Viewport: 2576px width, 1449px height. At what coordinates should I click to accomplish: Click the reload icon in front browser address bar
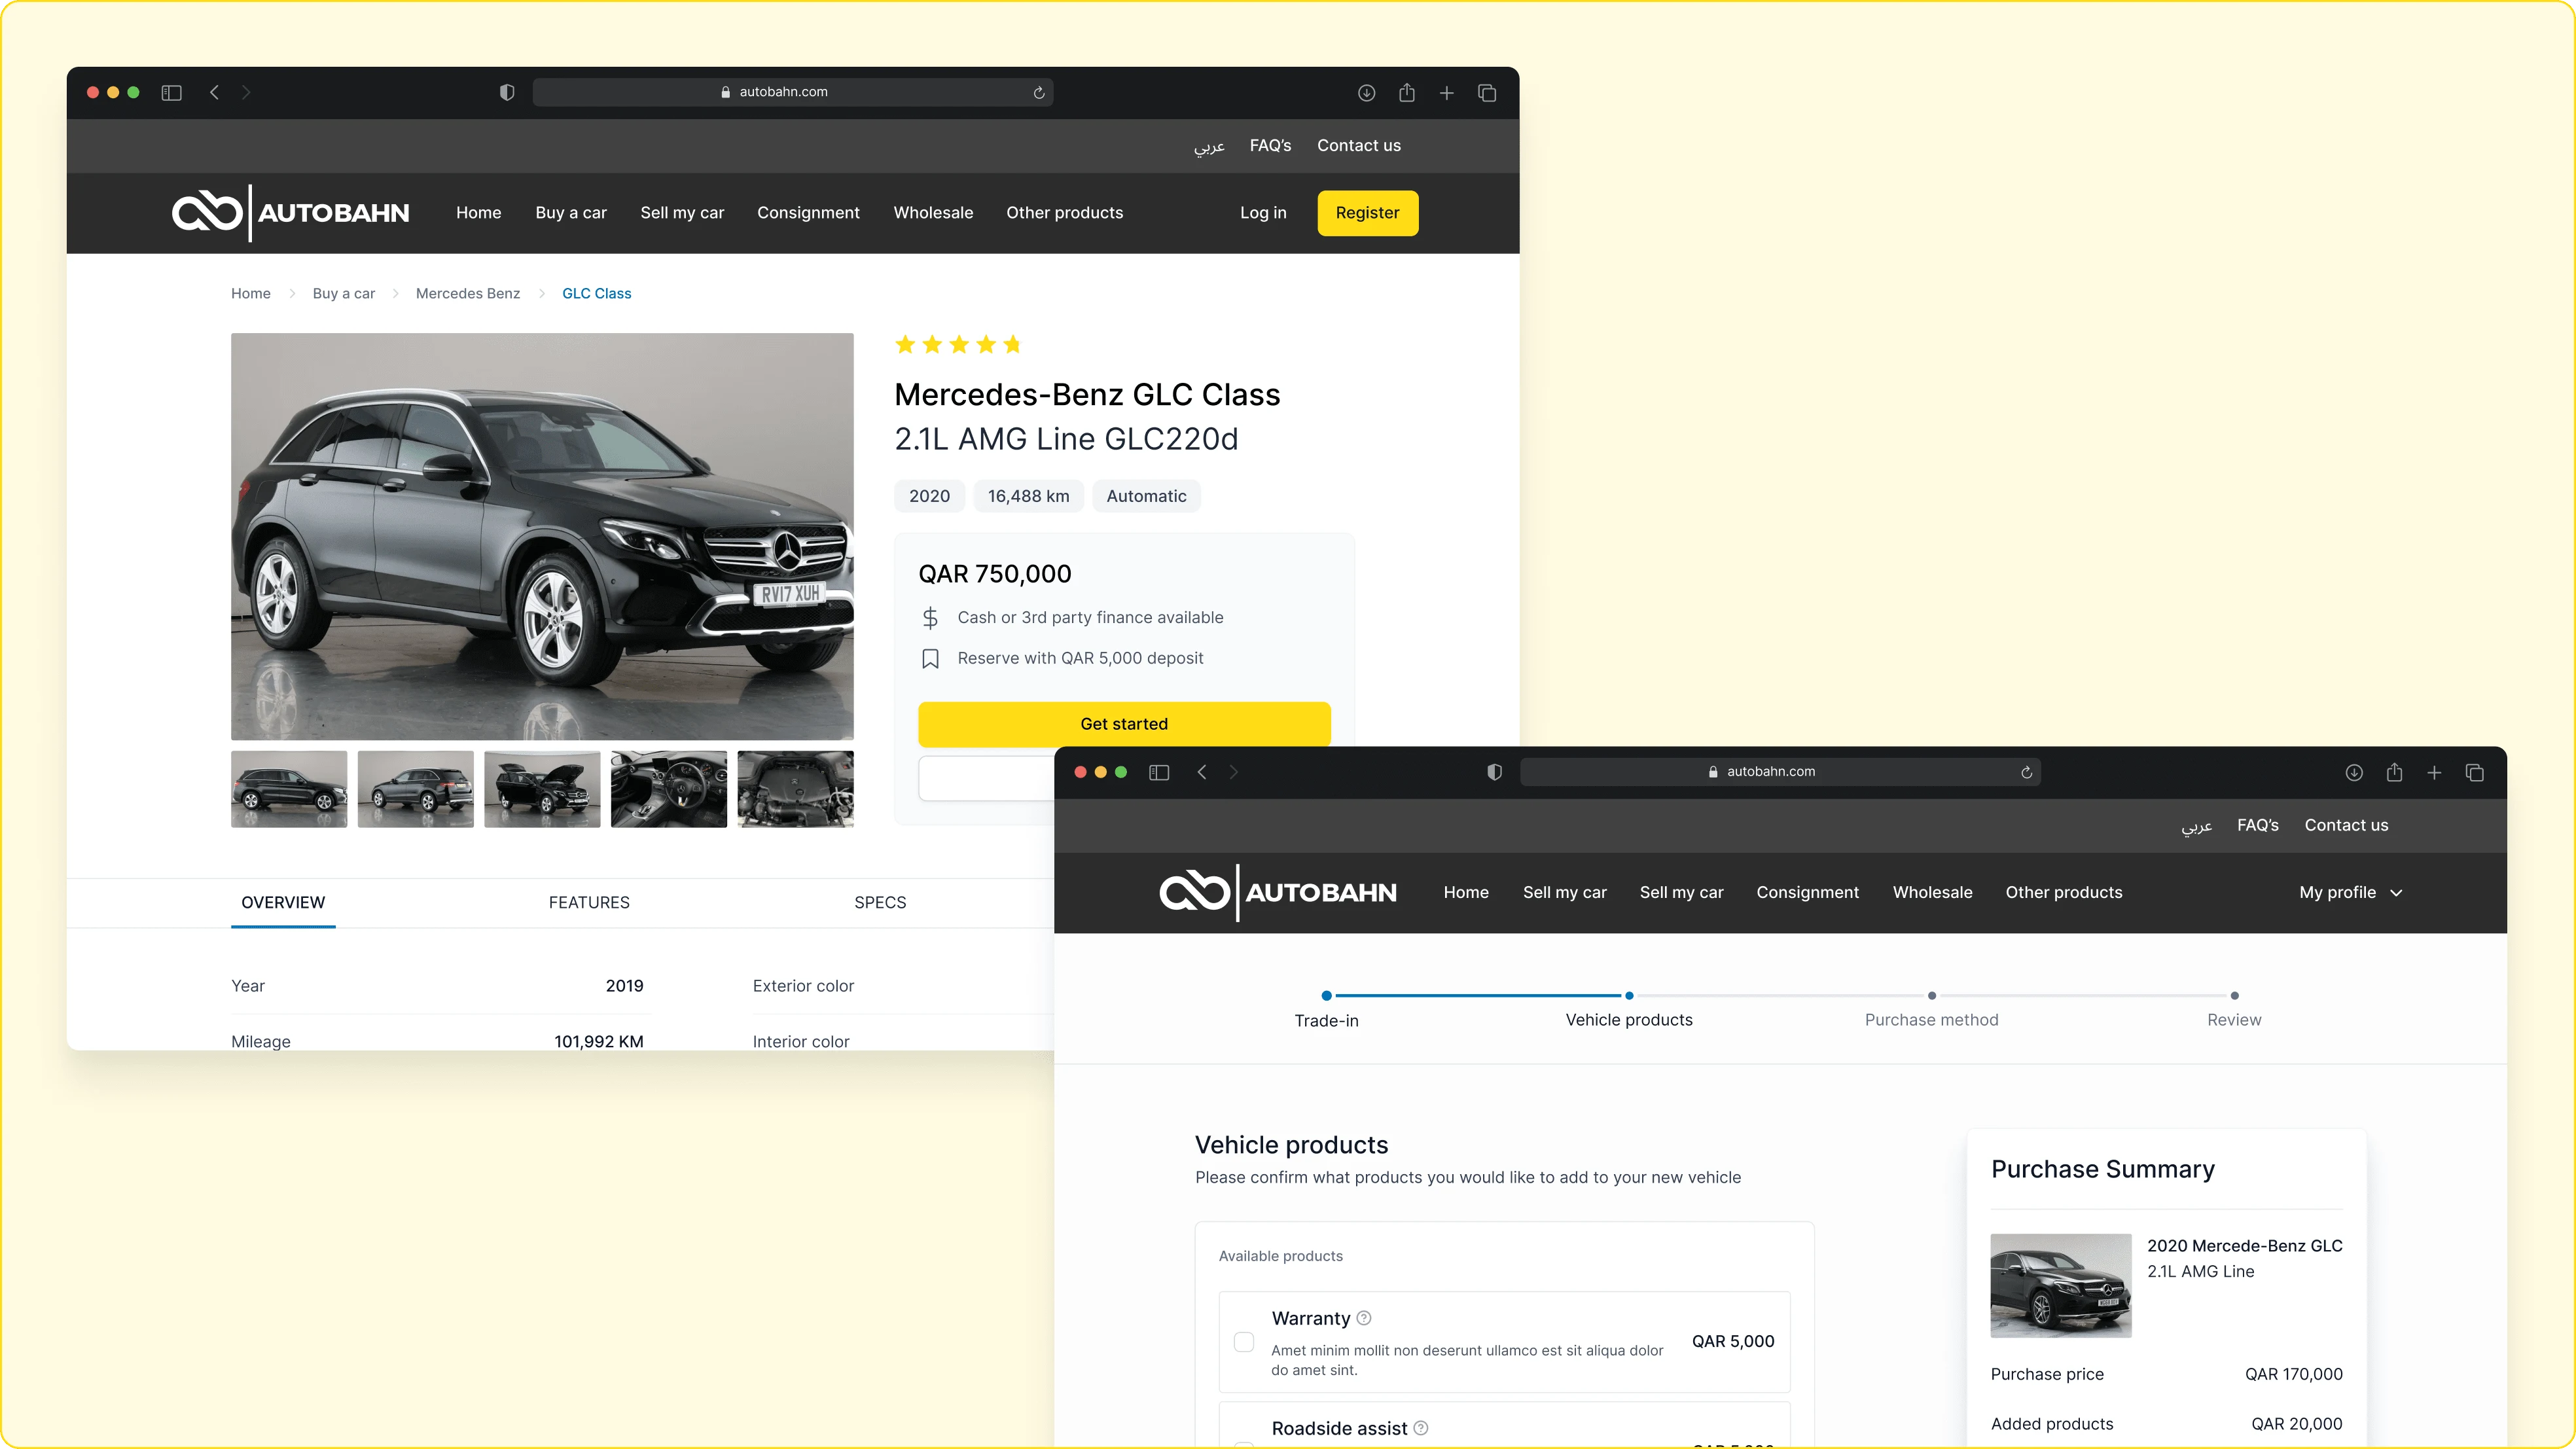pyautogui.click(x=2026, y=772)
